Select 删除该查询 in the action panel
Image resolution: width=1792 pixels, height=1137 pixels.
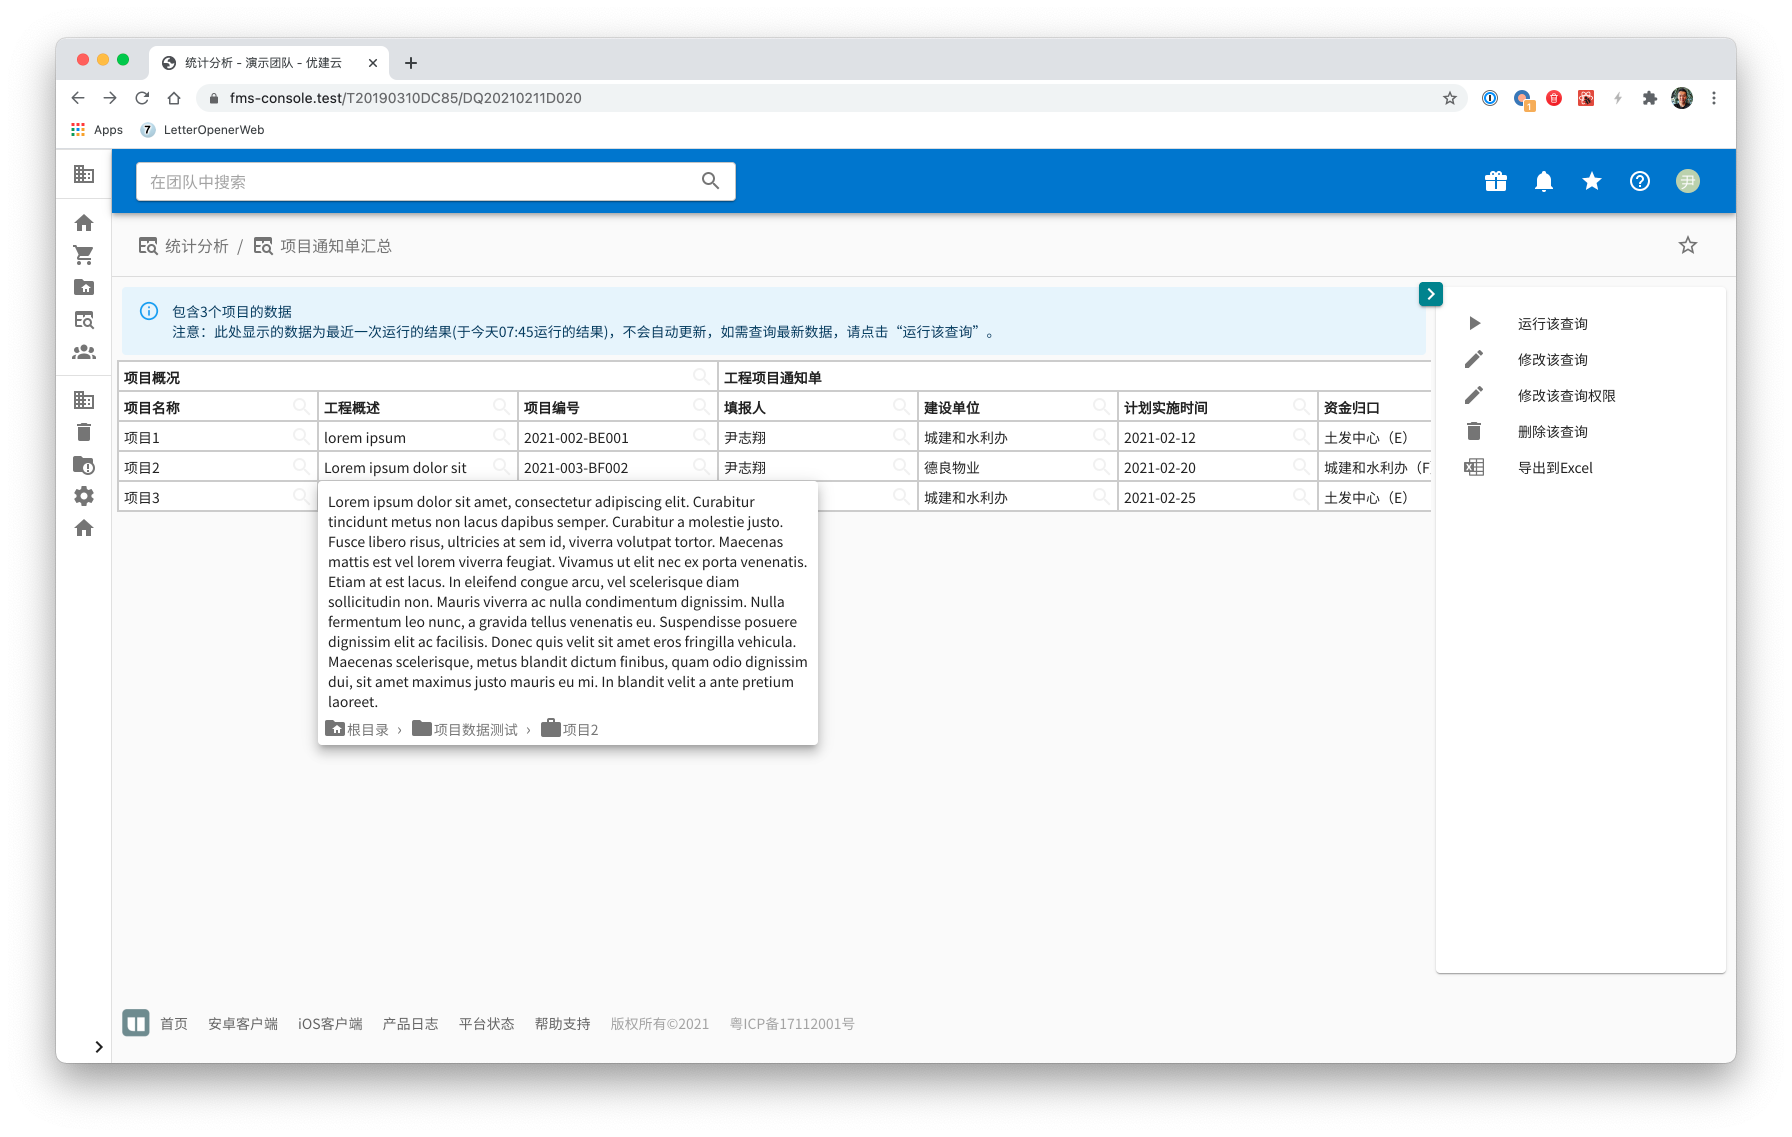coord(1552,432)
